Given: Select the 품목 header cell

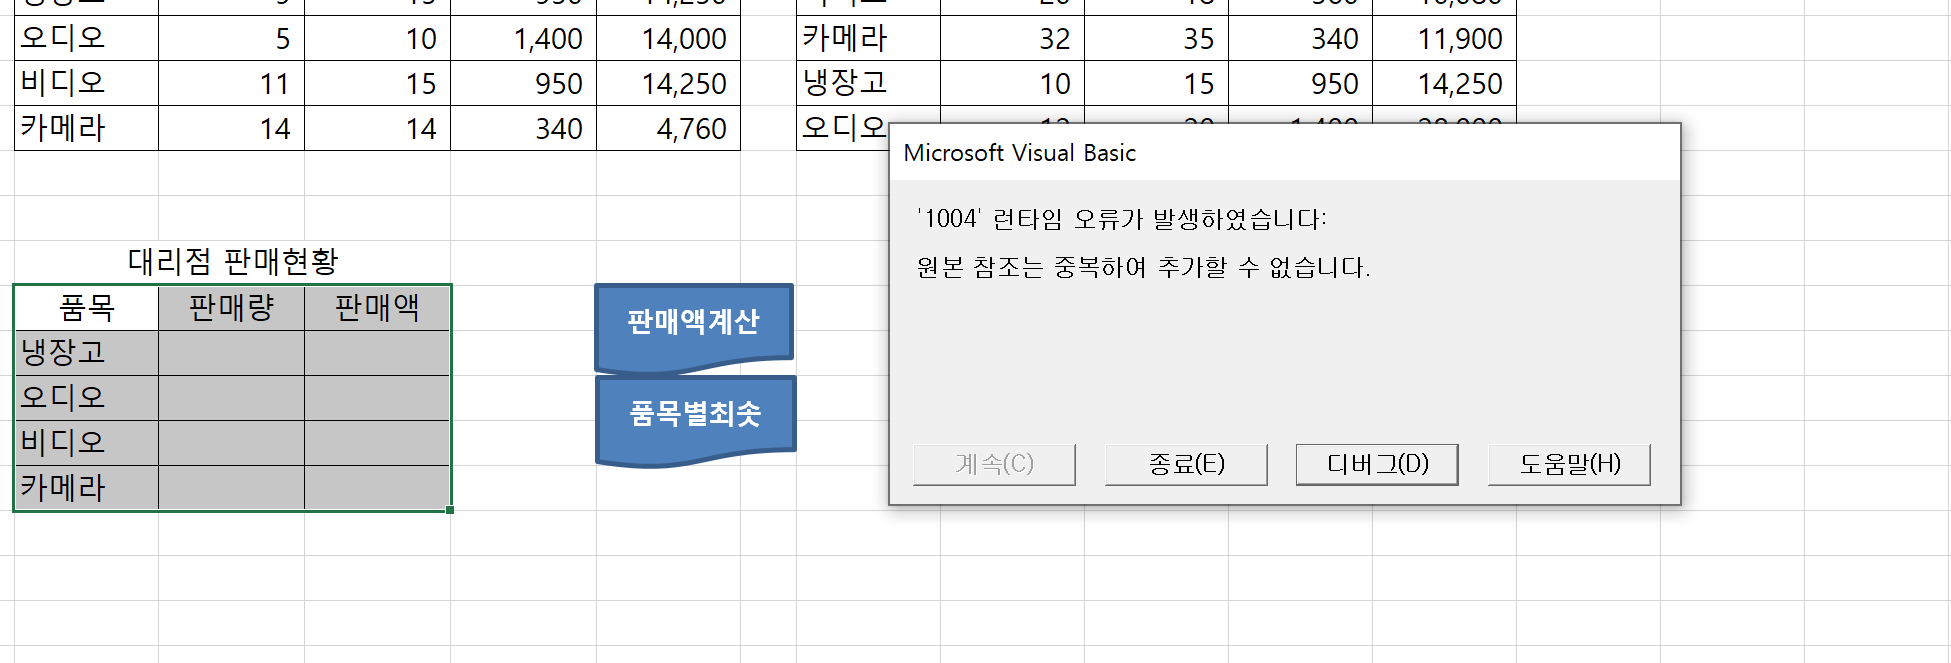Looking at the screenshot, I should [87, 308].
